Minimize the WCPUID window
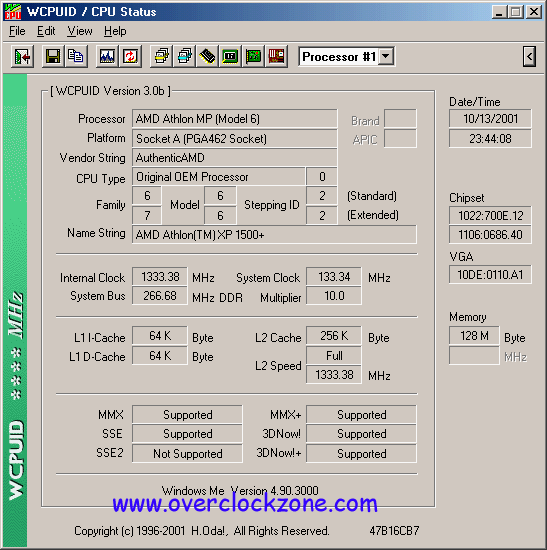 tap(499, 12)
